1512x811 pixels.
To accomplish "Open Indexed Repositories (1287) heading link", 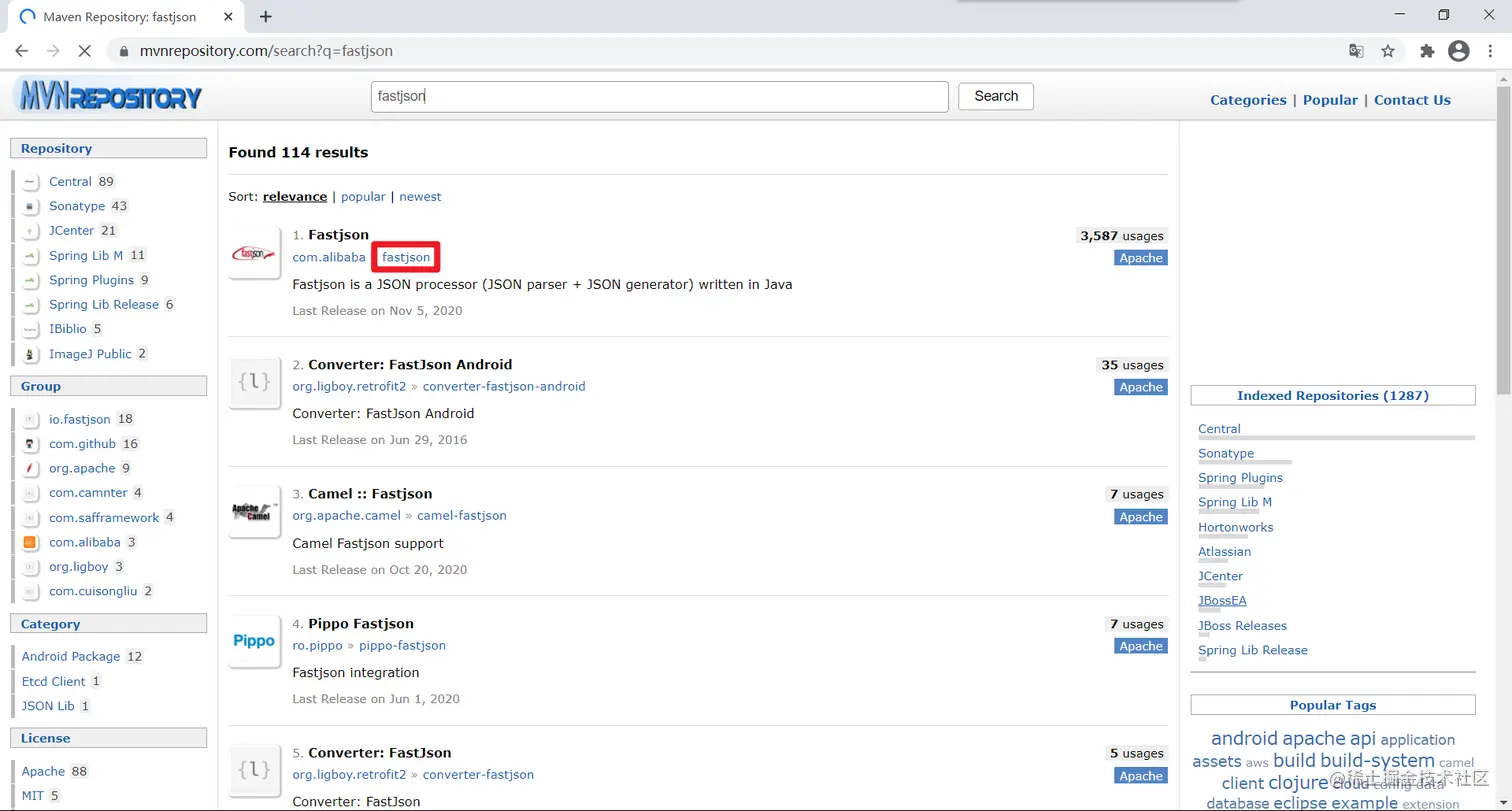I will point(1333,396).
